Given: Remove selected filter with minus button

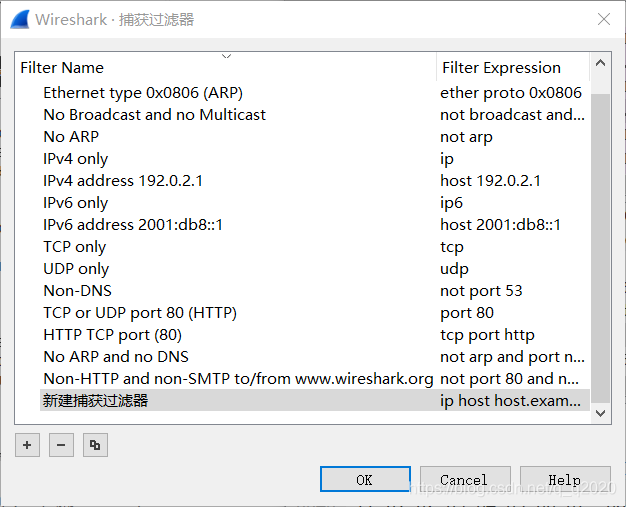Looking at the screenshot, I should point(61,445).
